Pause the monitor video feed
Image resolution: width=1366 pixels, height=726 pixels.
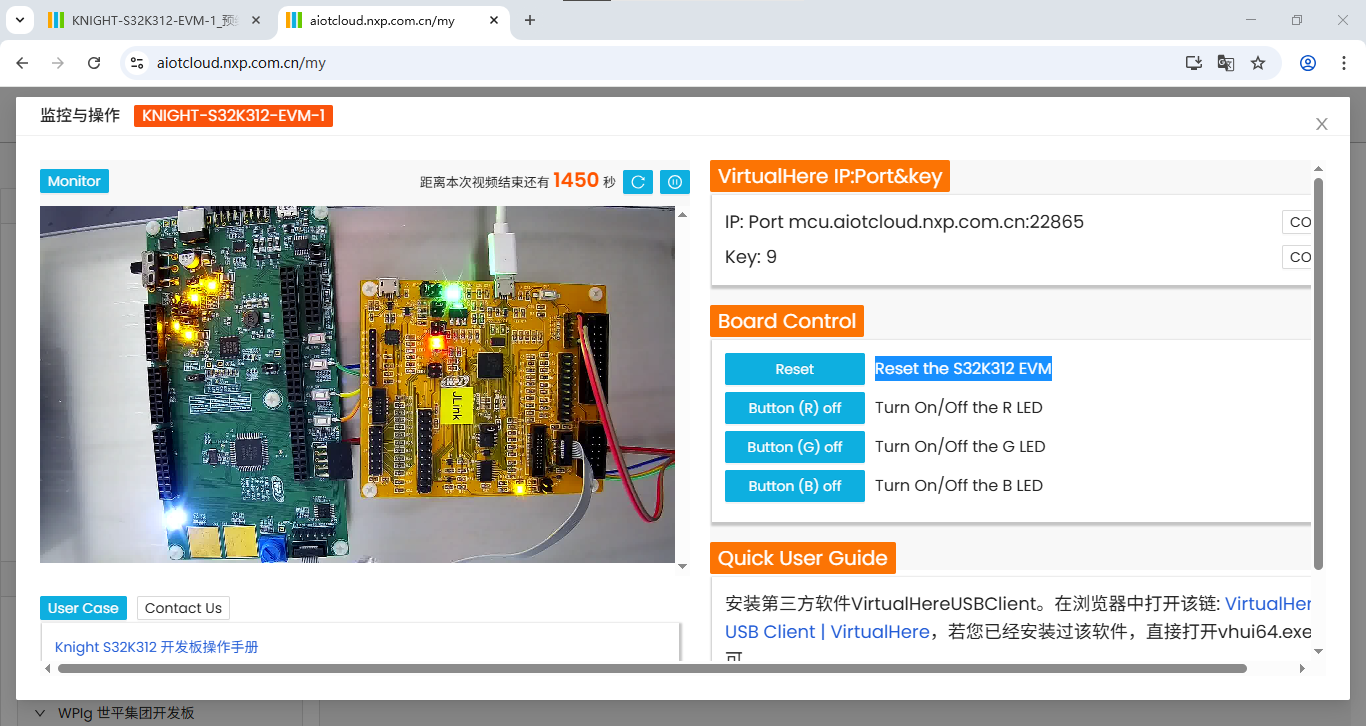(x=675, y=182)
